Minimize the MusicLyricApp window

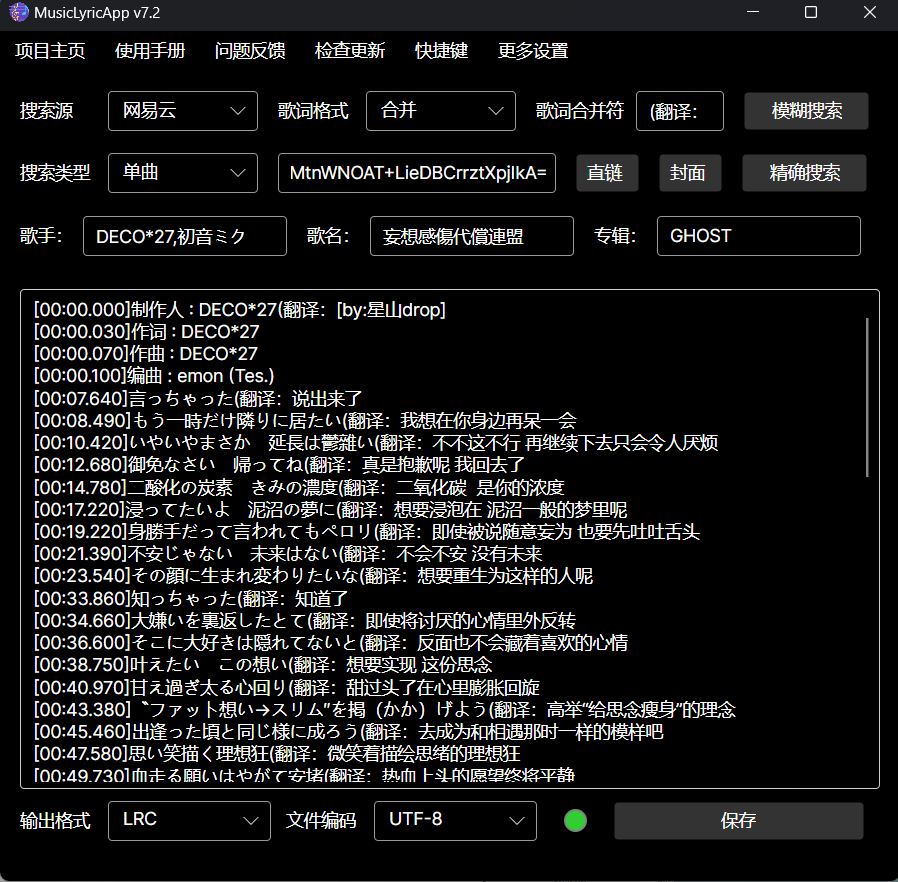(x=753, y=12)
